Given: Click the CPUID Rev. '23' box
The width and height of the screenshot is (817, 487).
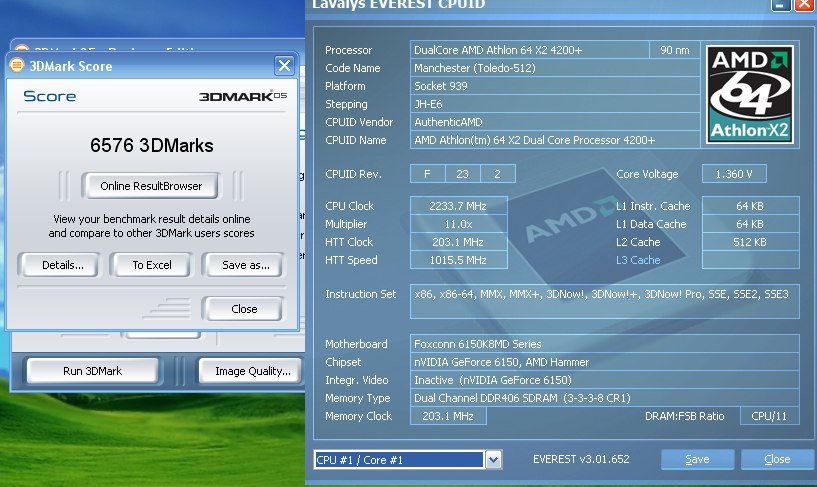Looking at the screenshot, I should click(x=462, y=174).
